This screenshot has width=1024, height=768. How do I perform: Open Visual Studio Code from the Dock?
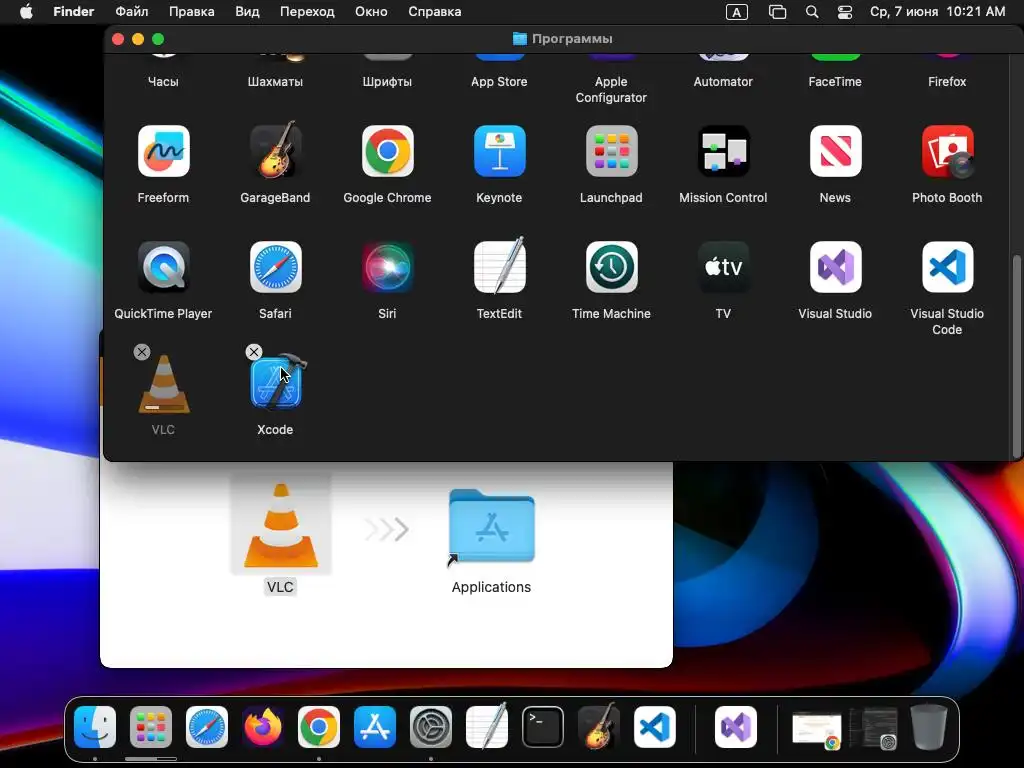pos(654,727)
